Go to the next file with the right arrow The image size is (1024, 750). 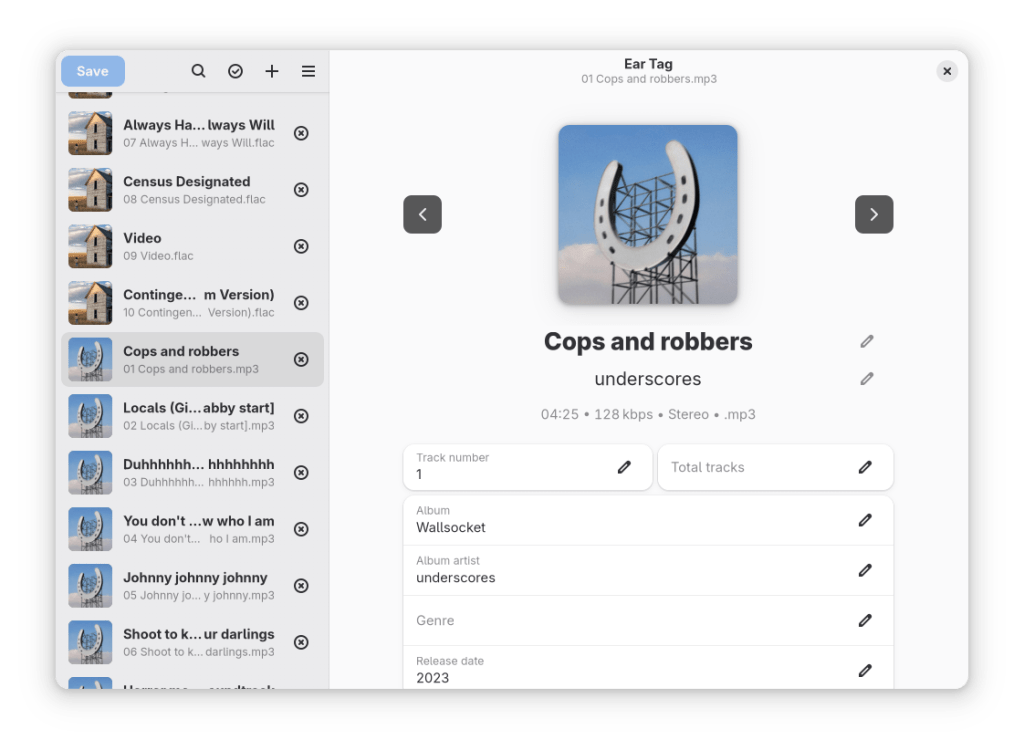tap(873, 214)
